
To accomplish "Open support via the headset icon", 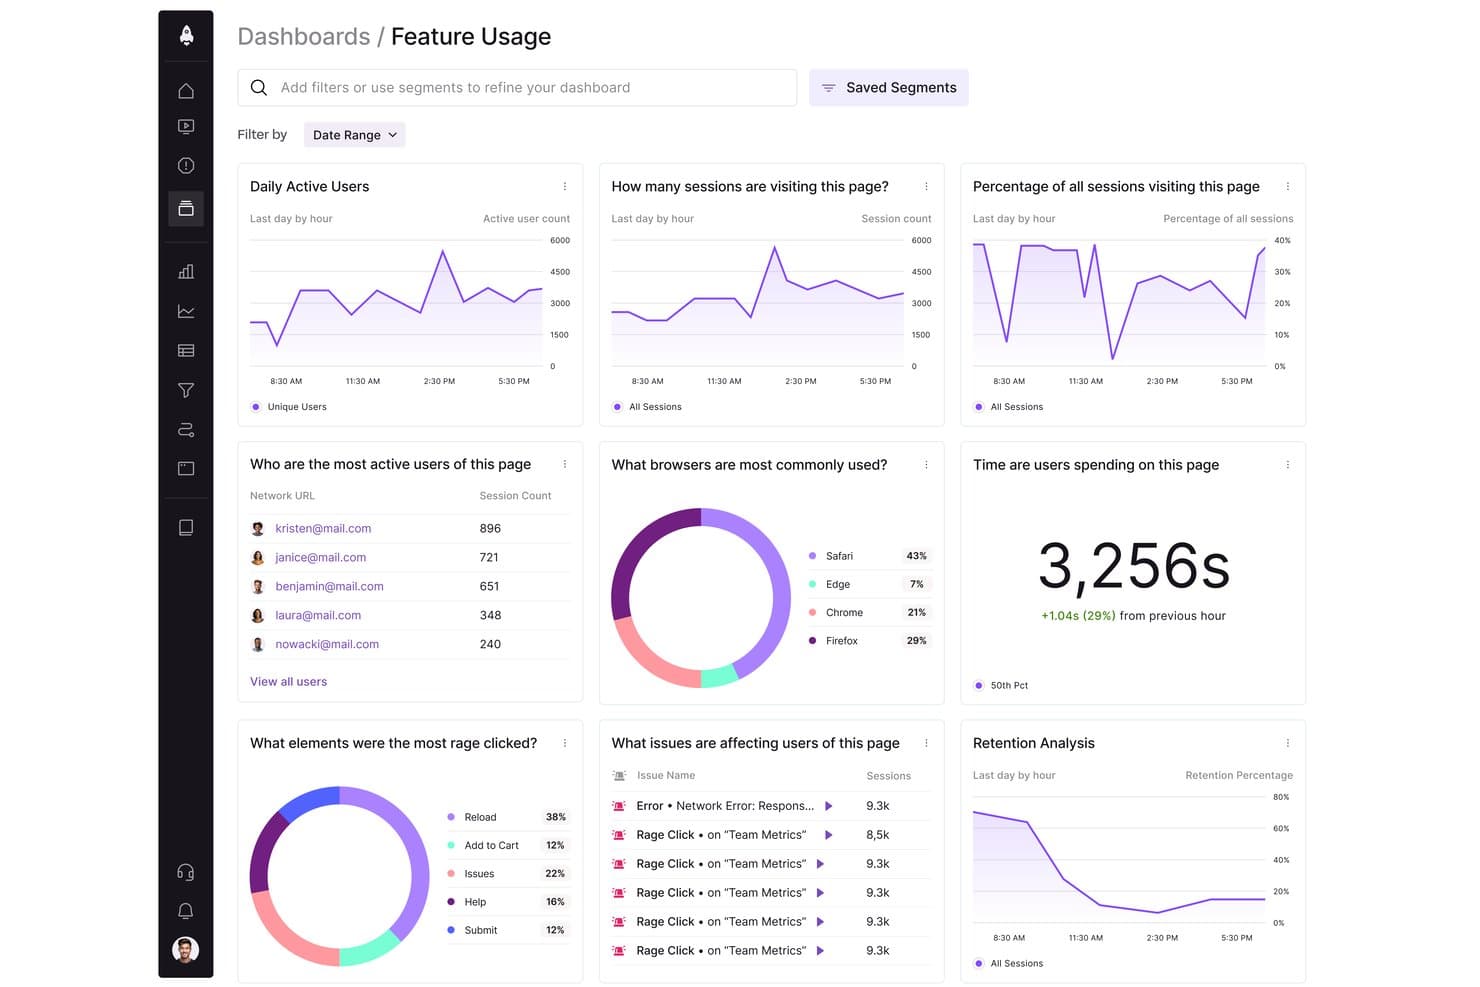I will pyautogui.click(x=186, y=872).
